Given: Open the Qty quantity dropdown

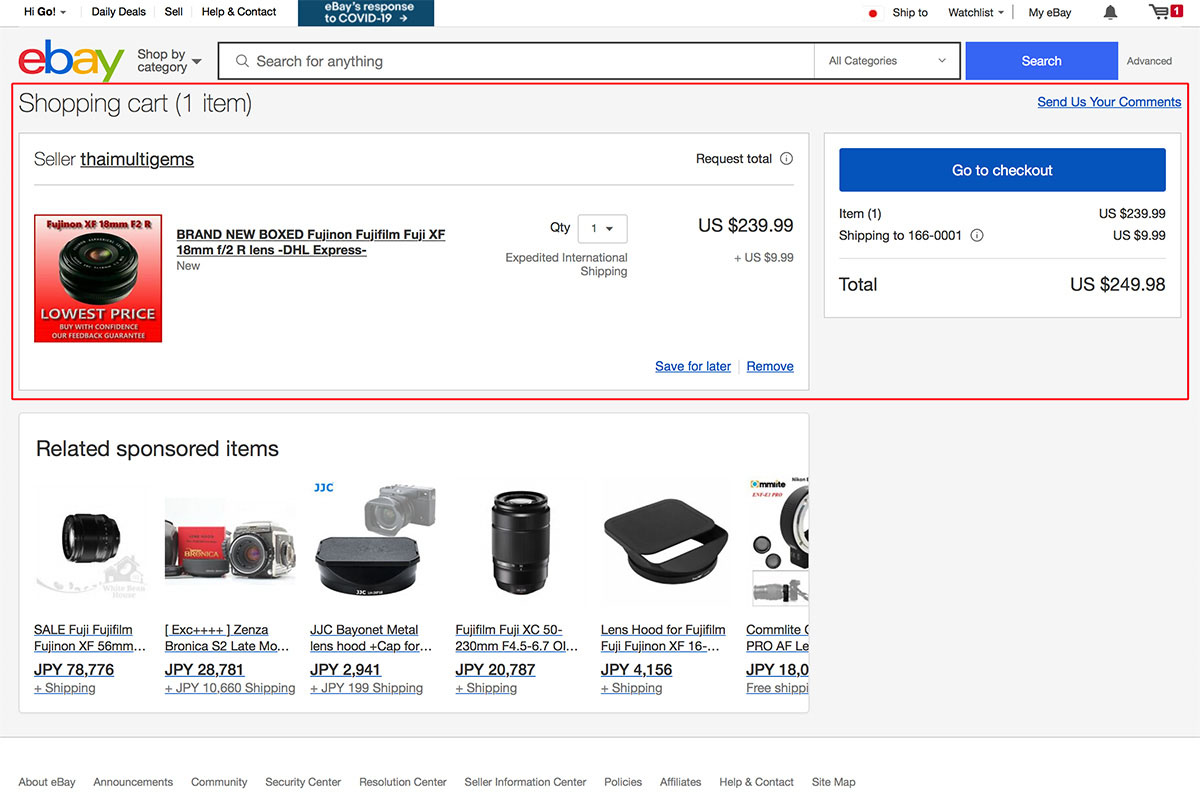Looking at the screenshot, I should pos(602,229).
